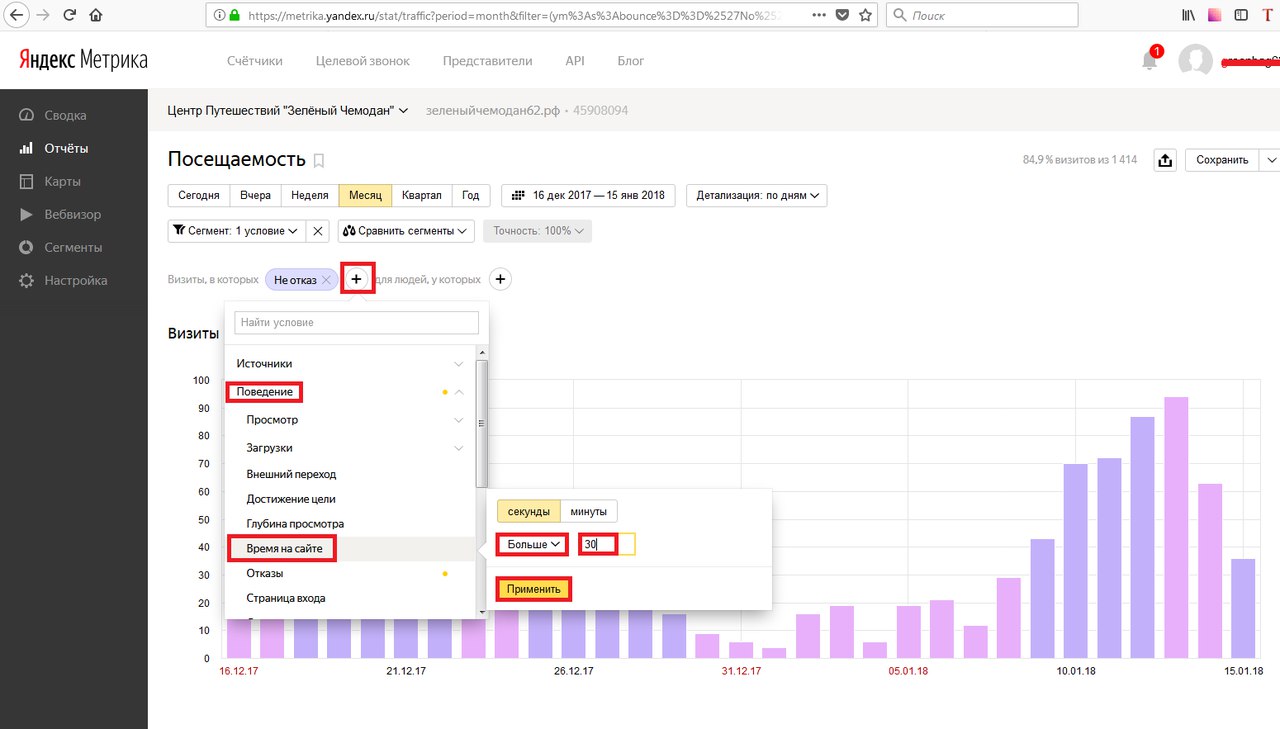Open the Больше comparison dropdown
The image size is (1280, 729).
pos(532,544)
